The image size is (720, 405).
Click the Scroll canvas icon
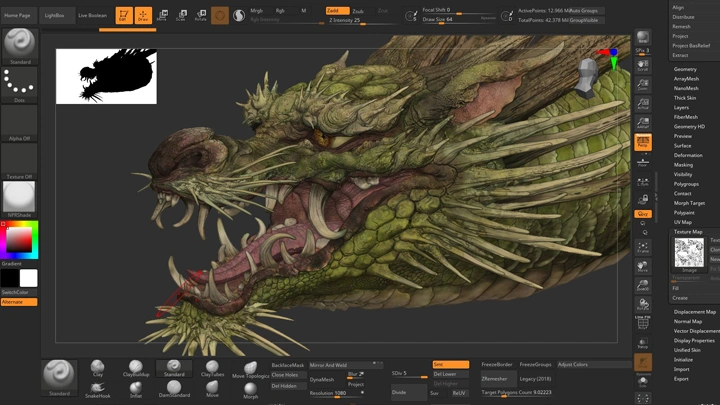pos(643,65)
